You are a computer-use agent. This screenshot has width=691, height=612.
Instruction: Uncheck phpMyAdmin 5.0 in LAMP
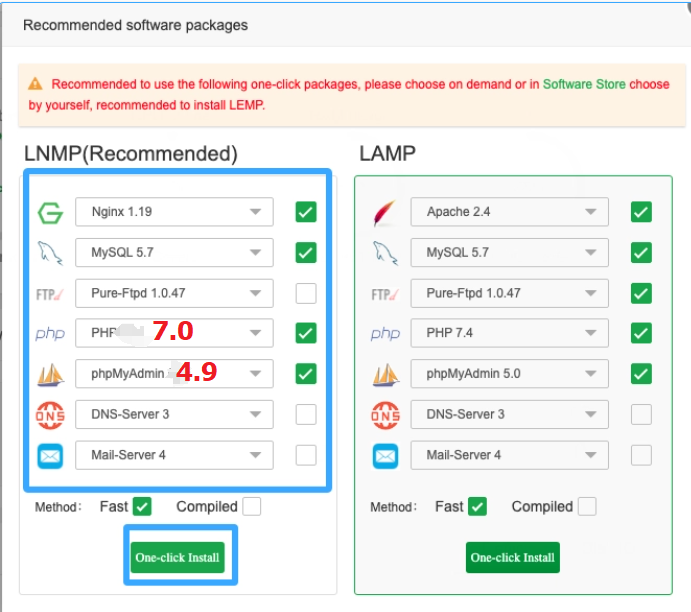coord(641,374)
